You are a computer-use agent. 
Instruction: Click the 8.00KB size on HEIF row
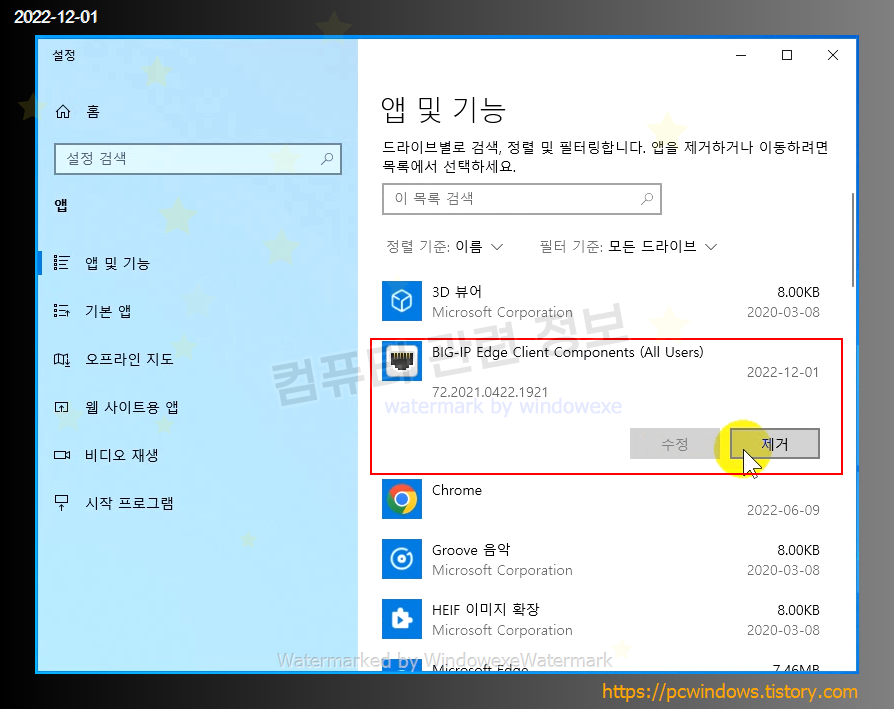pyautogui.click(x=798, y=610)
